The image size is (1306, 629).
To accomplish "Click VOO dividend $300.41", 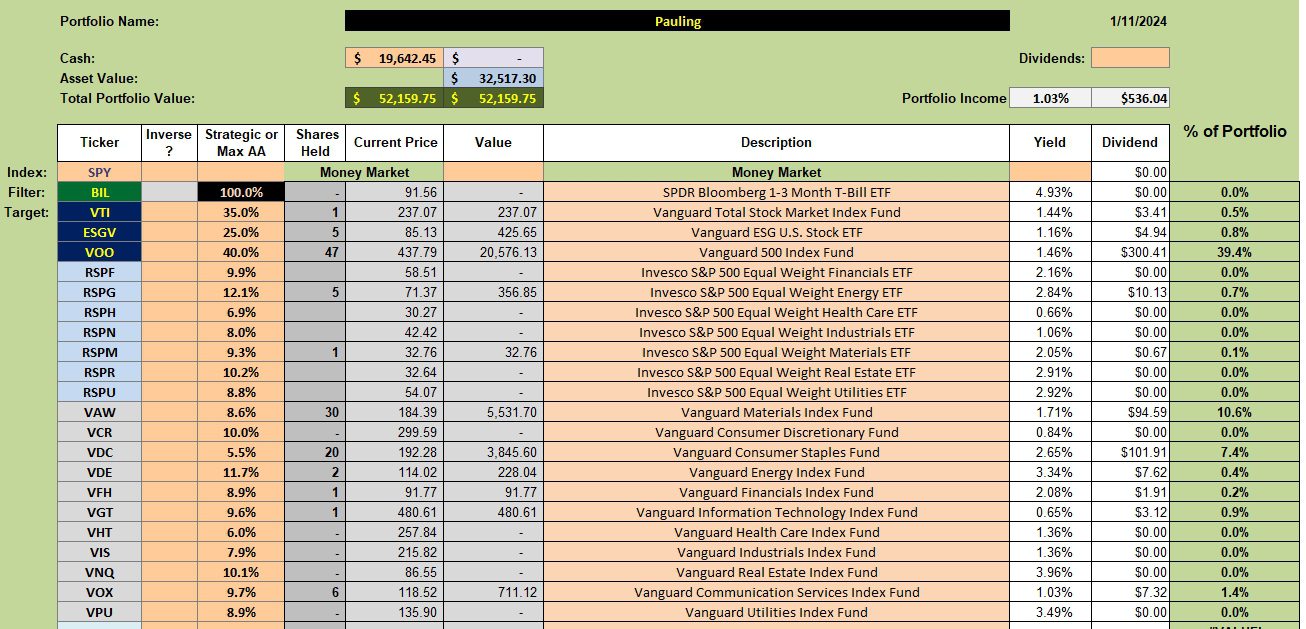I will point(1130,252).
